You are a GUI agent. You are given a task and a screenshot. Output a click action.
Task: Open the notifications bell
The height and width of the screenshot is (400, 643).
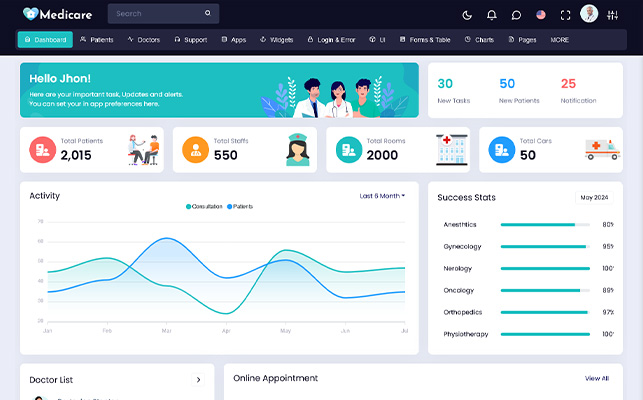[x=491, y=15]
